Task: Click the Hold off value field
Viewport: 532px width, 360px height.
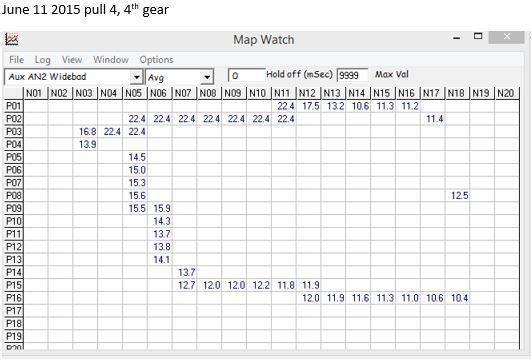Action: [247, 75]
